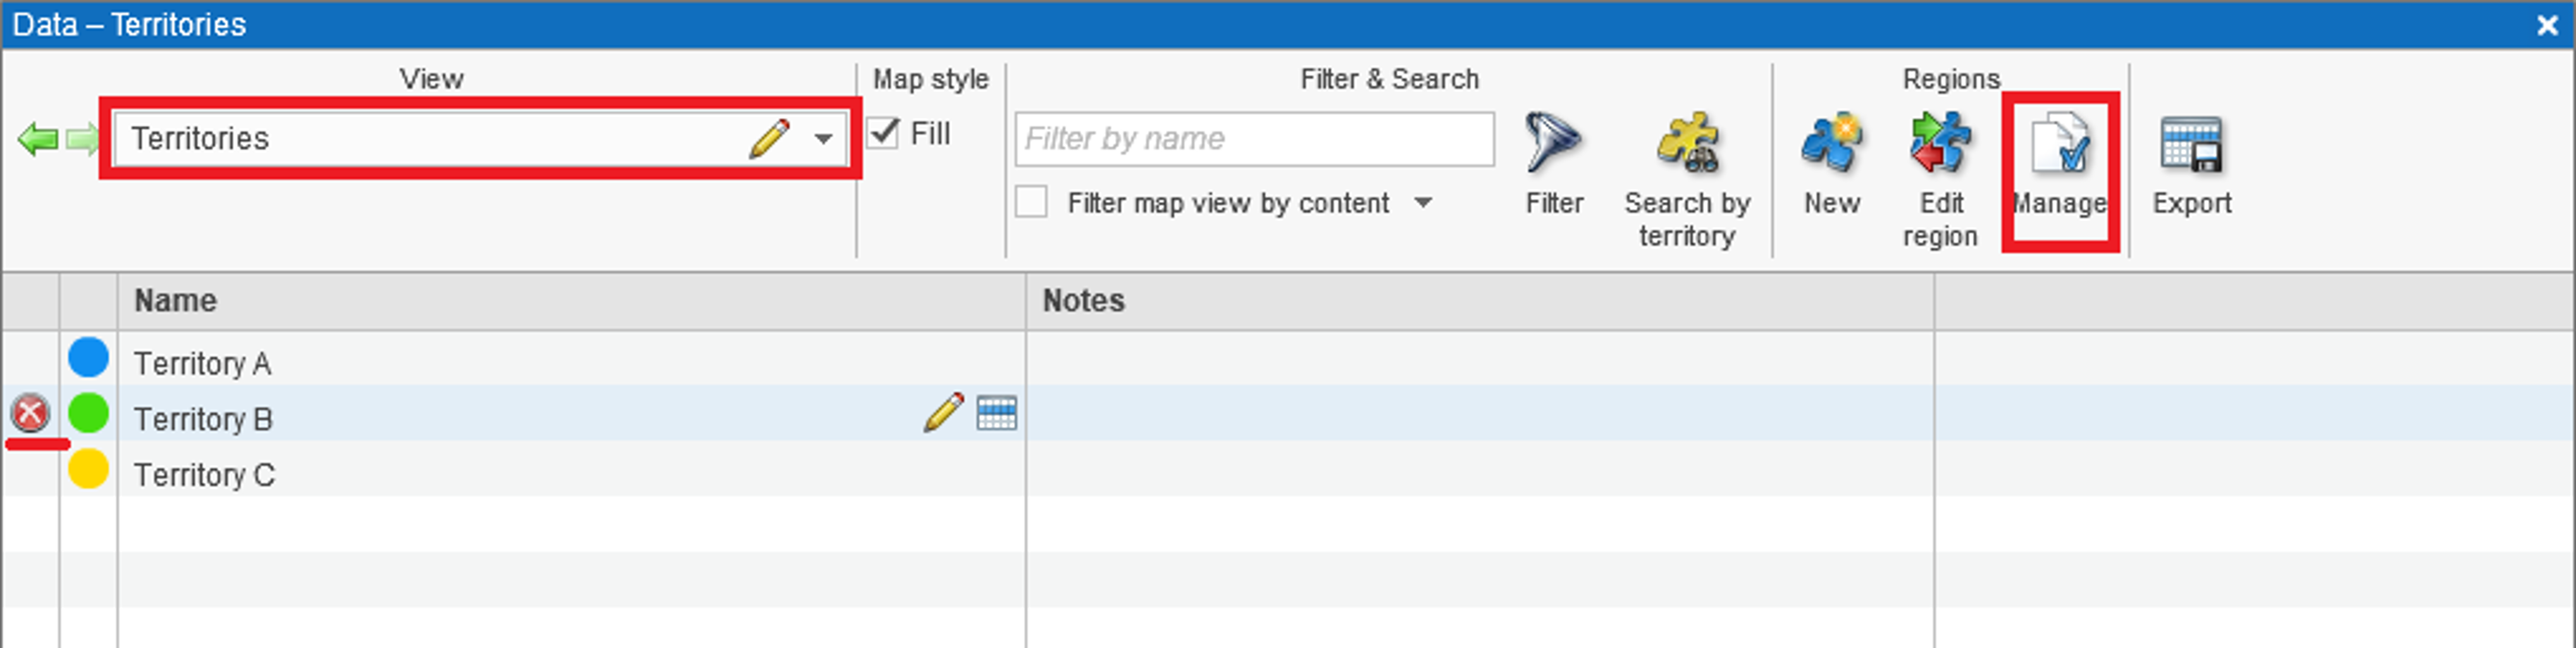Expand the Territories view dropdown arrow

click(823, 139)
